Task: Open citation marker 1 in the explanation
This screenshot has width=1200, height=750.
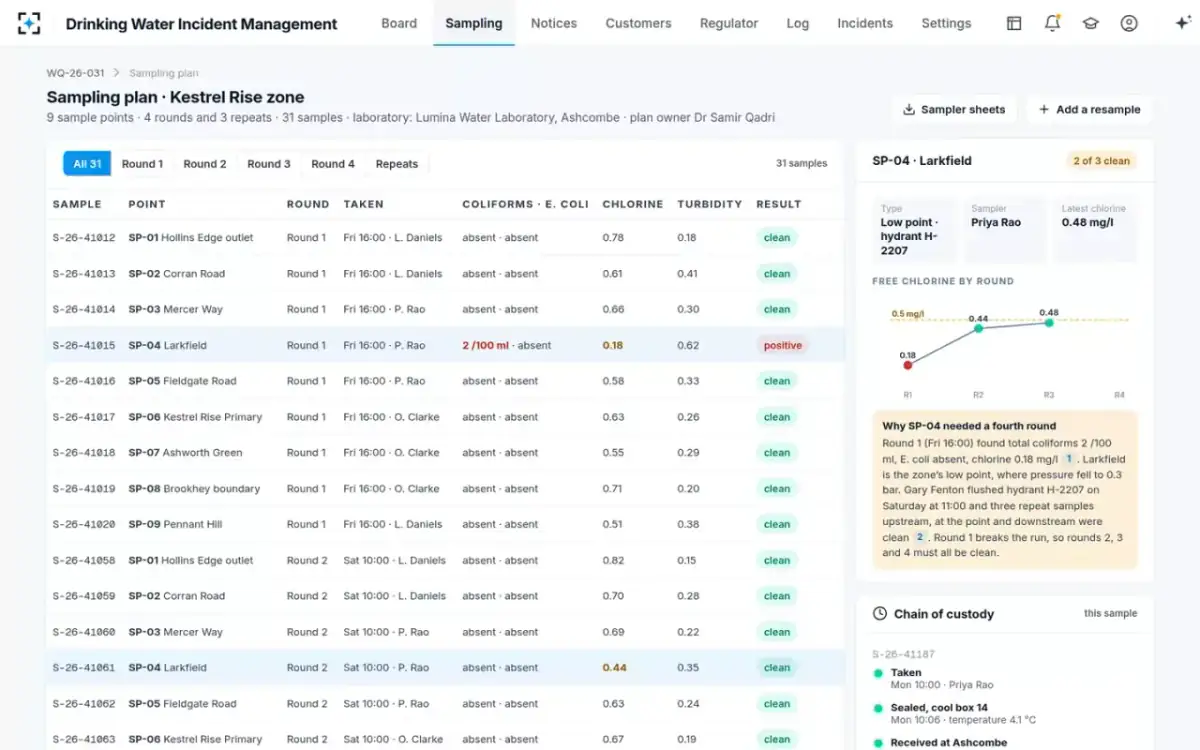Action: 1068,459
